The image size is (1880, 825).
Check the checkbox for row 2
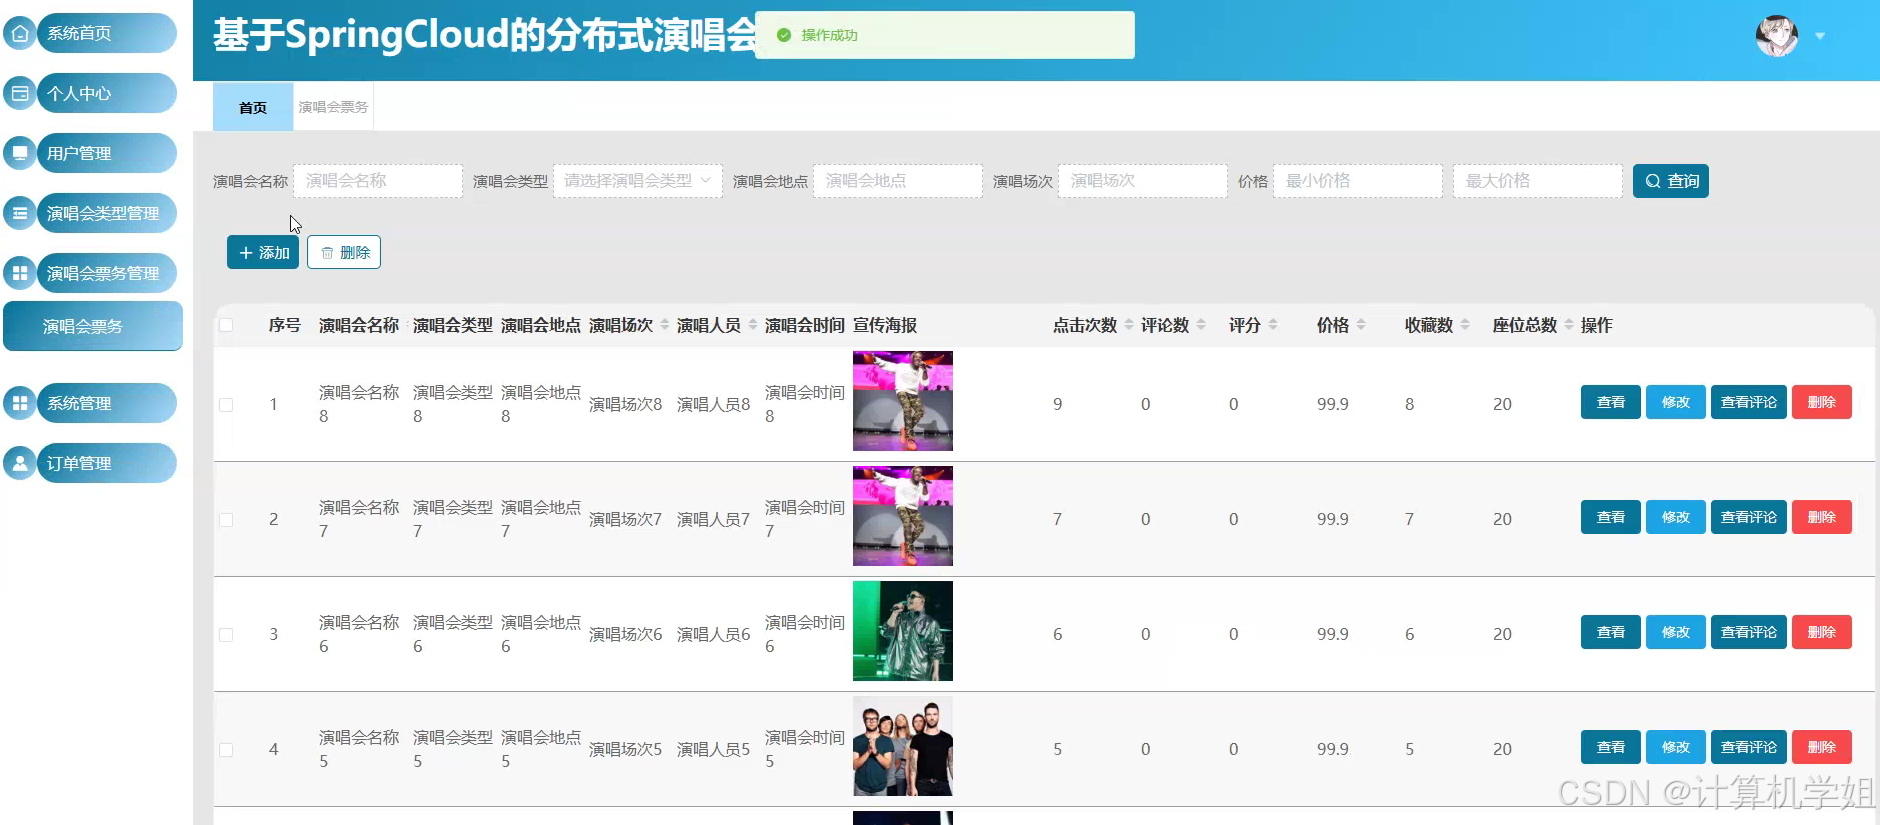tap(226, 520)
